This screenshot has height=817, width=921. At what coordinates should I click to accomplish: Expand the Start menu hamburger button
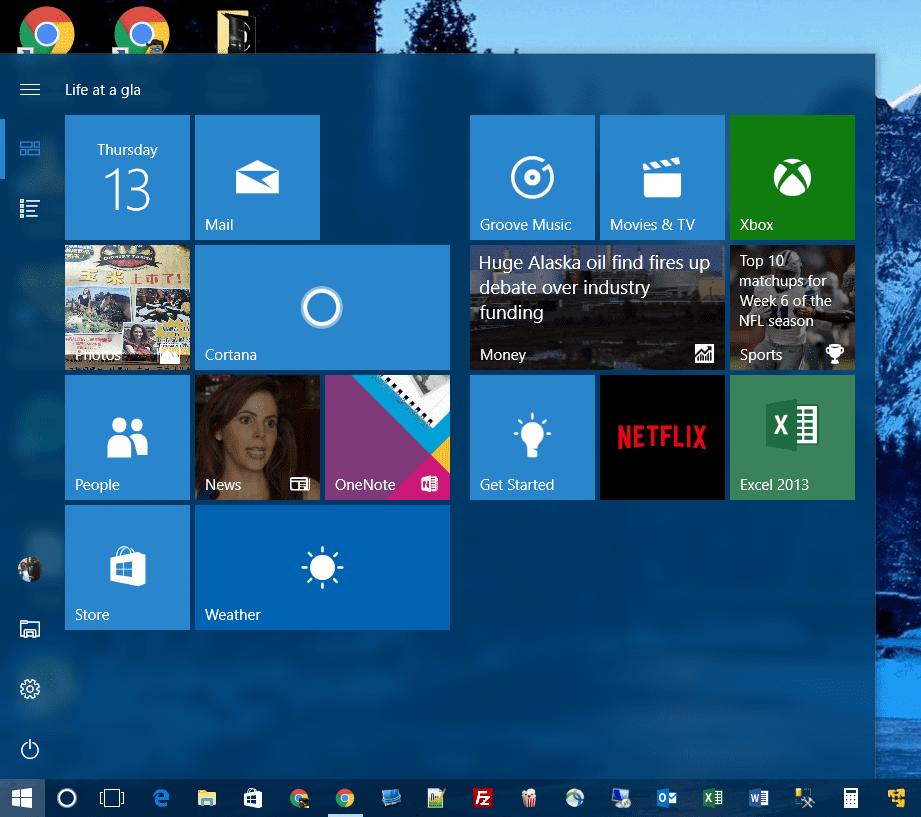pyautogui.click(x=30, y=89)
